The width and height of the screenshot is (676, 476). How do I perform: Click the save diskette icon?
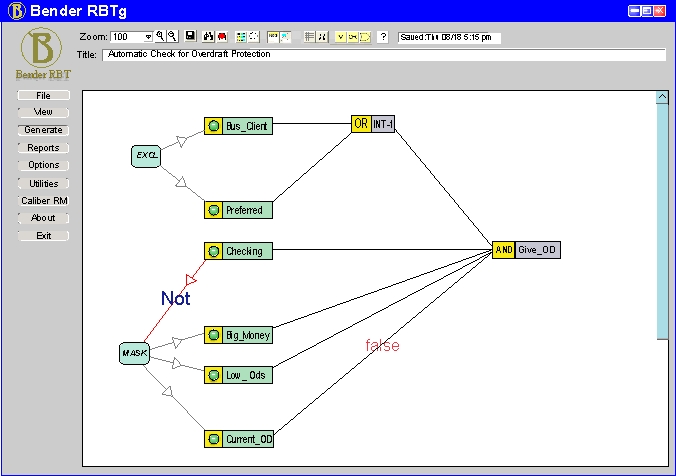[190, 37]
